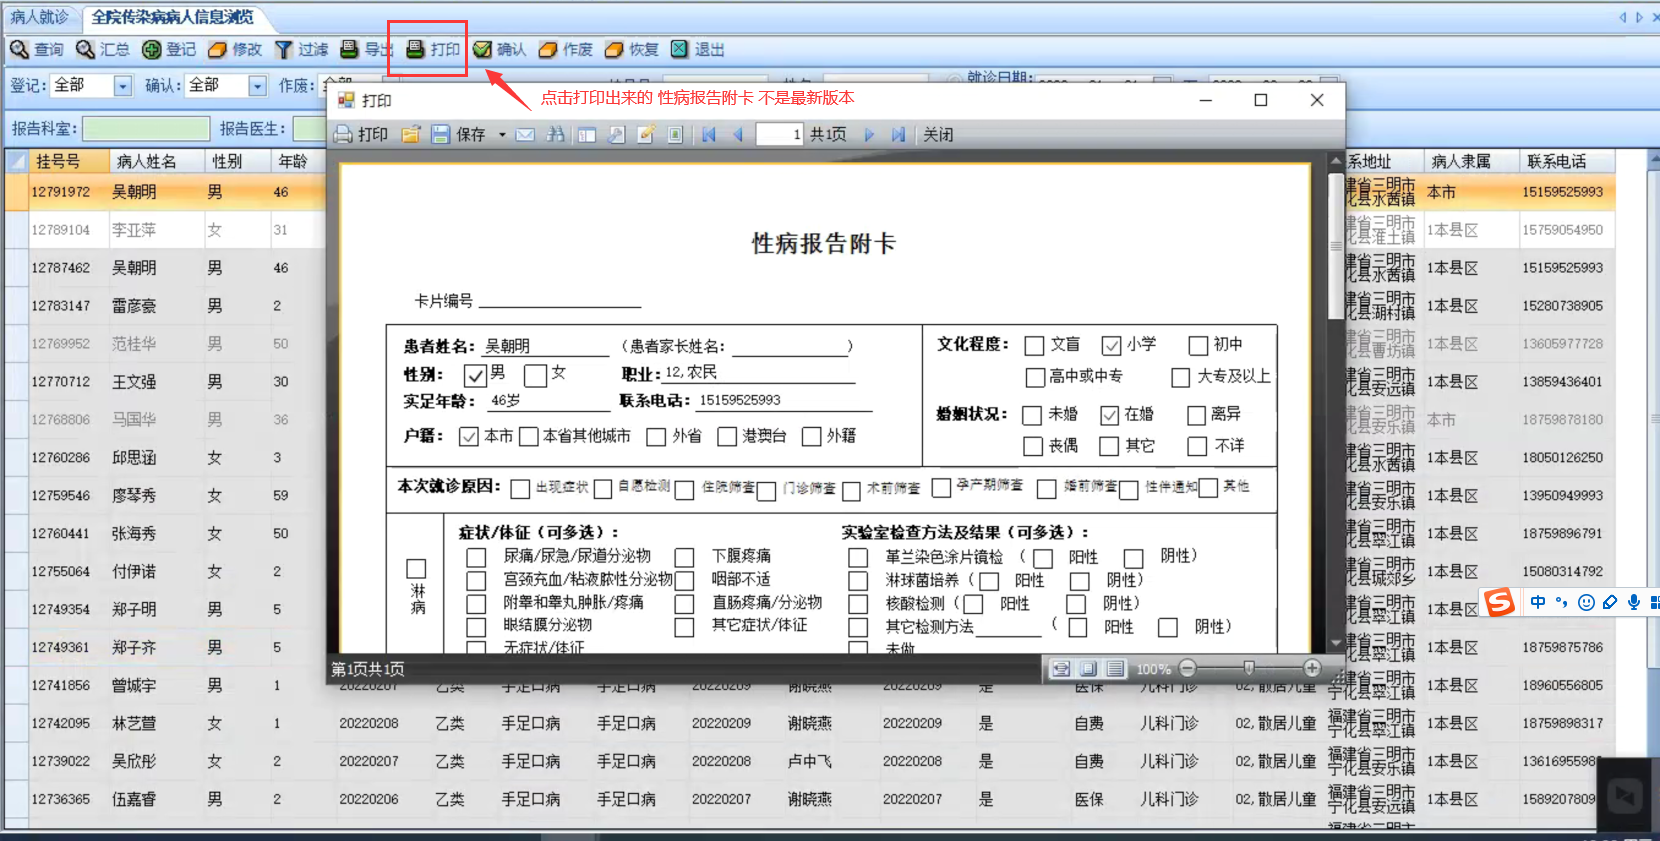Expand the 登记 dropdown showing 全部
This screenshot has height=841, width=1660.
click(x=122, y=86)
